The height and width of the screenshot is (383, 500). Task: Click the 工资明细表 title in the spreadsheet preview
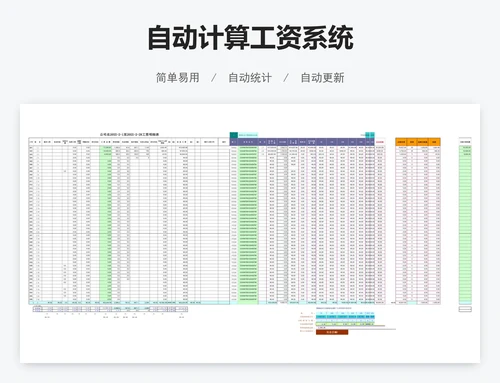(130, 134)
